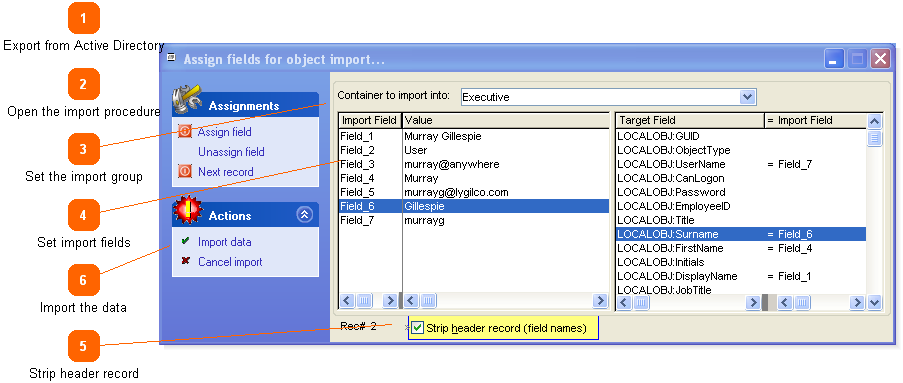Select LOCALOBJ:FirstName target field
The width and height of the screenshot is (903, 383).
pyautogui.click(x=741, y=248)
